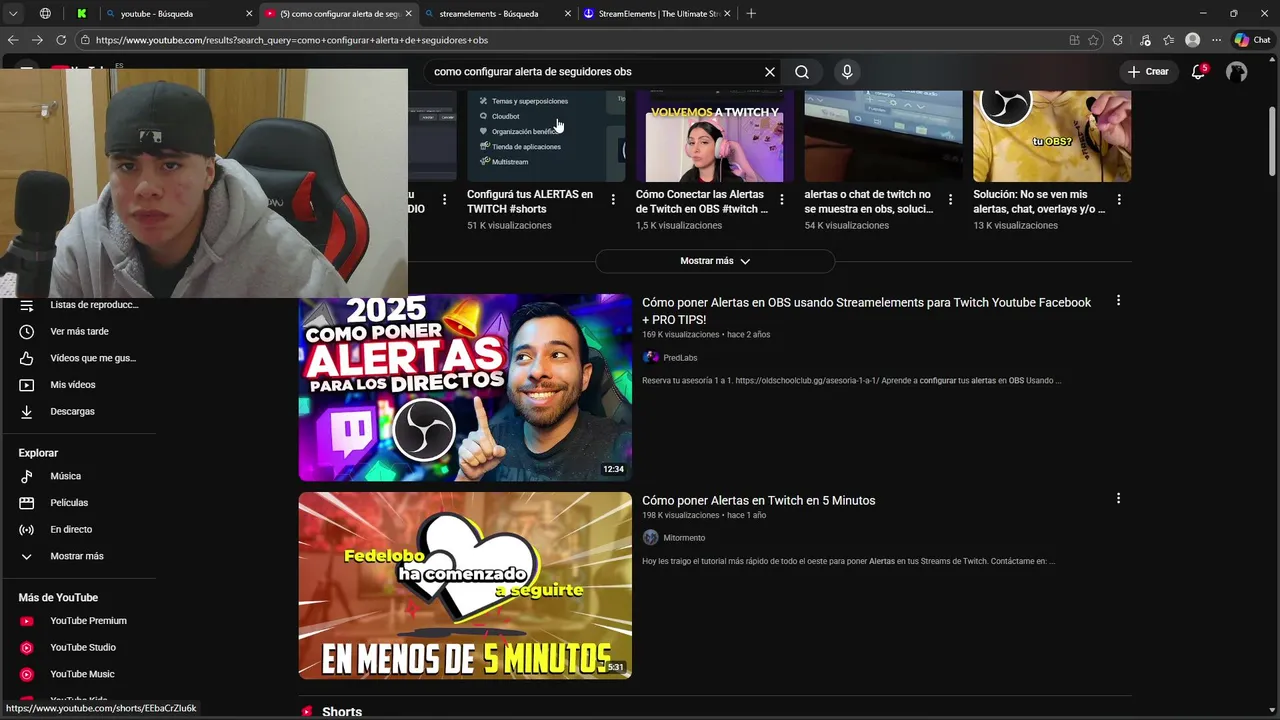Screen dimensions: 1280x720
Task: Open options for 'Cómo Conectar las Alertas' short
Action: coord(782,200)
